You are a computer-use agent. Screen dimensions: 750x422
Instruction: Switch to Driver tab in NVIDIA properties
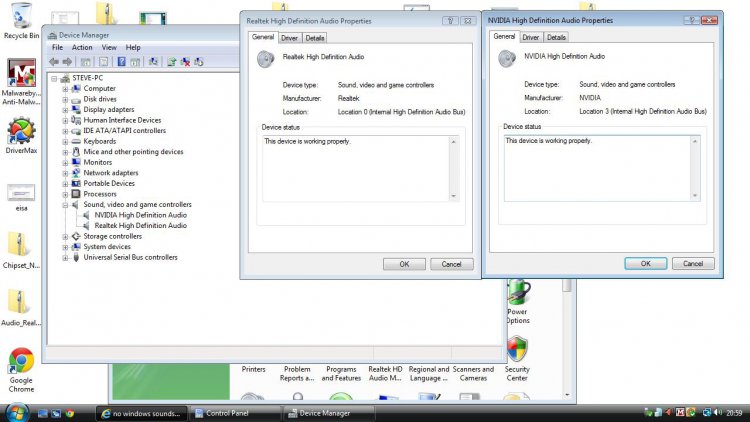coord(530,37)
